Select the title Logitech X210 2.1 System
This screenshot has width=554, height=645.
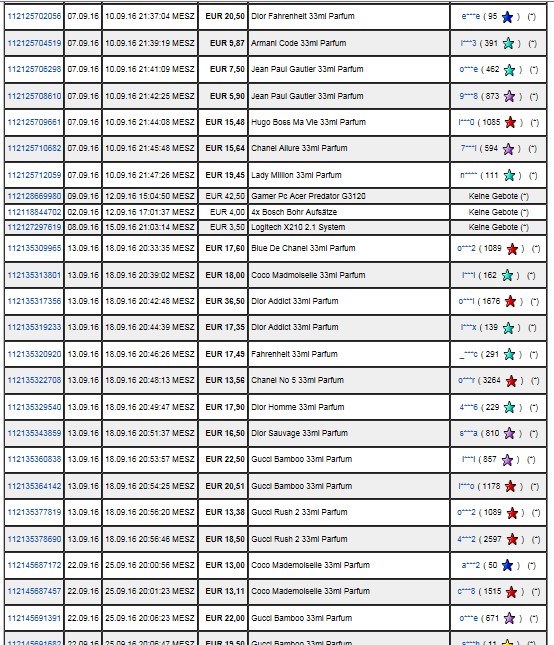[298, 227]
